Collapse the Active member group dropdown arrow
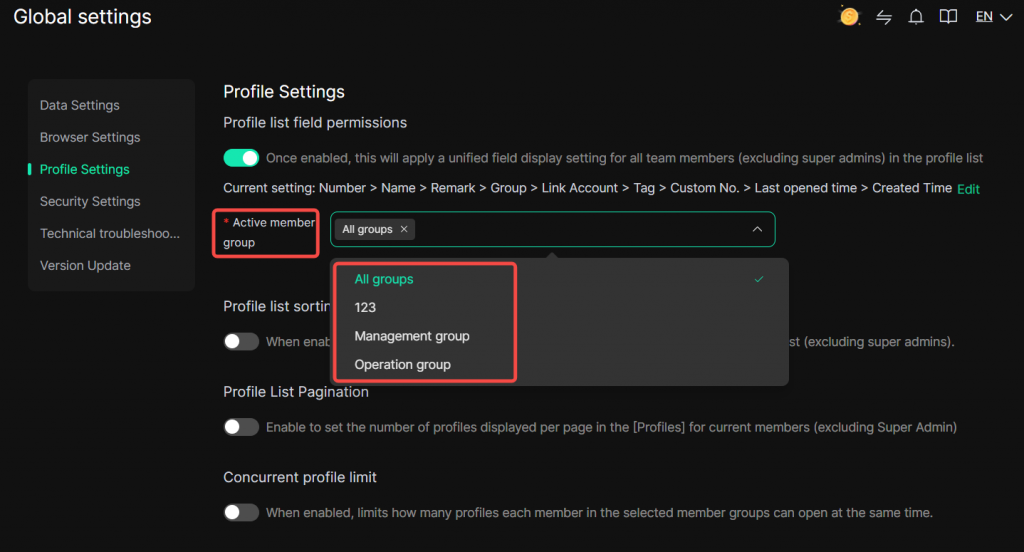The width and height of the screenshot is (1024, 552). point(757,229)
